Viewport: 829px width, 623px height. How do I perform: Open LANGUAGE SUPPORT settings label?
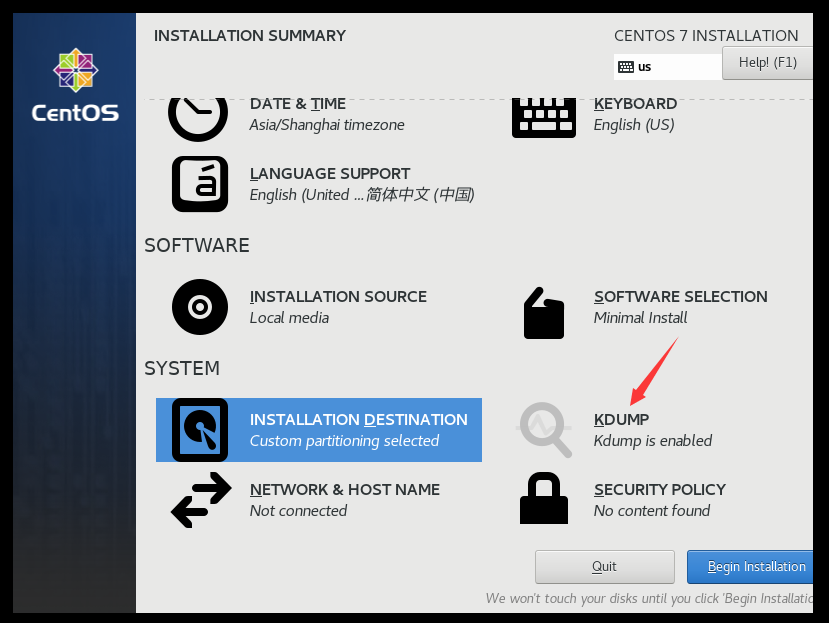[330, 173]
